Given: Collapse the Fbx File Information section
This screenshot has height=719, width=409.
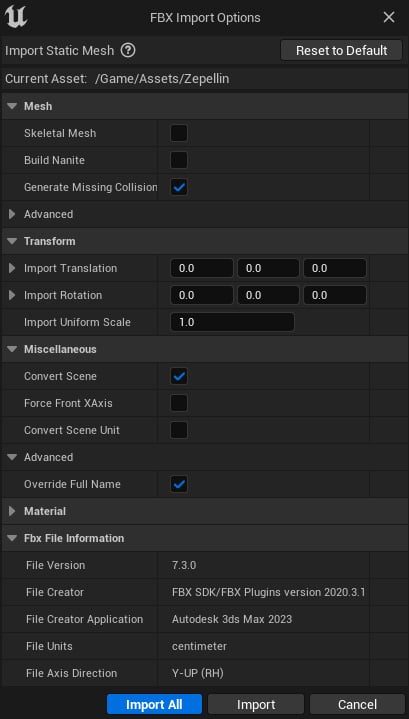Looking at the screenshot, I should click(12, 538).
